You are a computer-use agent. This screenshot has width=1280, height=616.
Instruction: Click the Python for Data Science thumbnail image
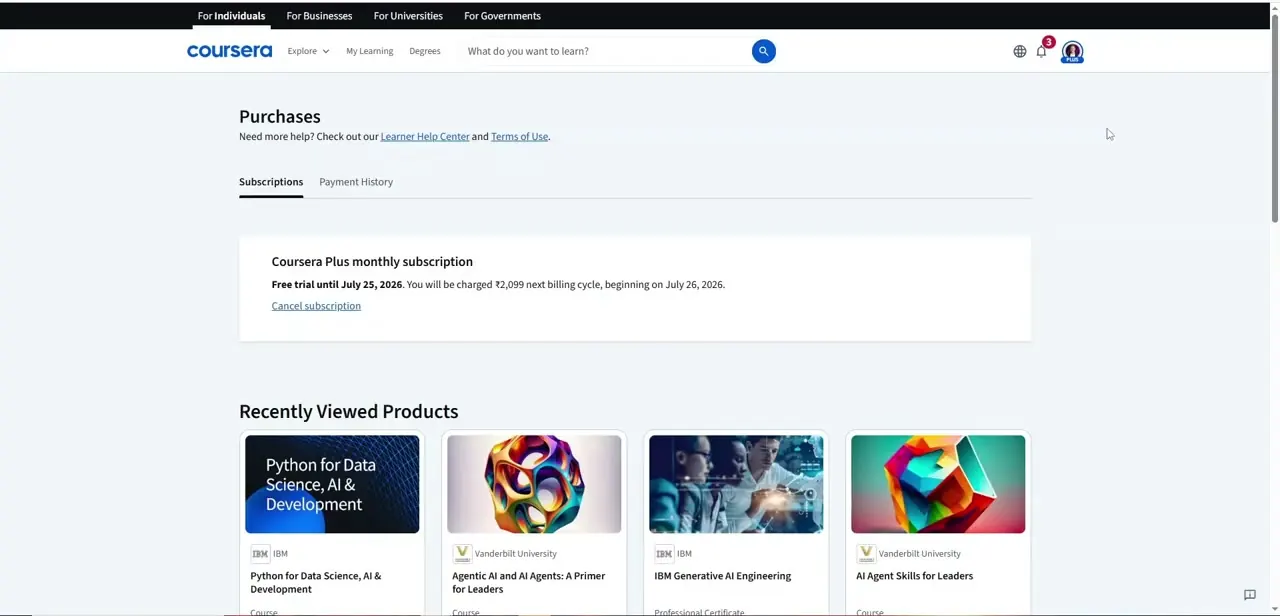(x=332, y=484)
